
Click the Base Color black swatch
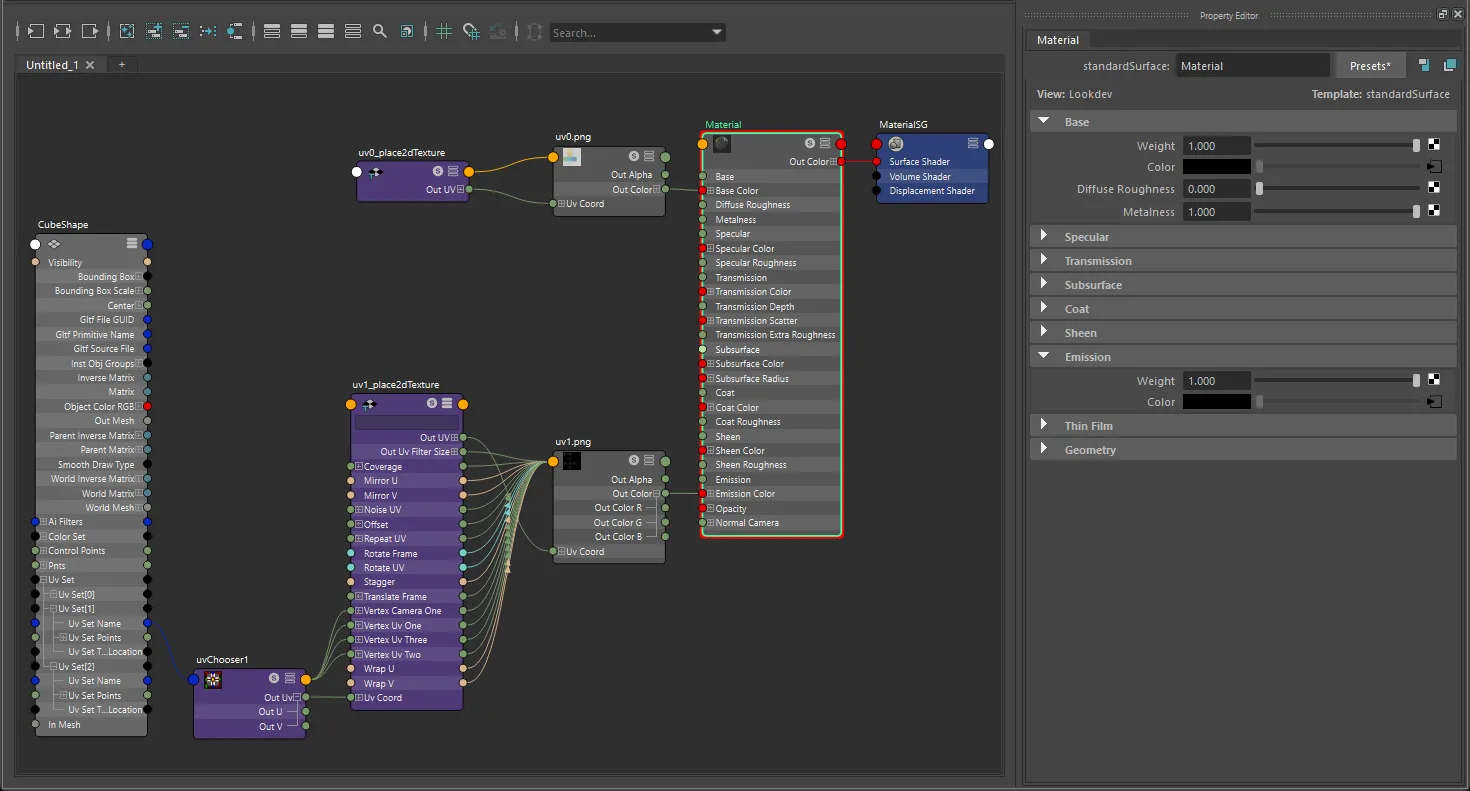[x=1217, y=167]
